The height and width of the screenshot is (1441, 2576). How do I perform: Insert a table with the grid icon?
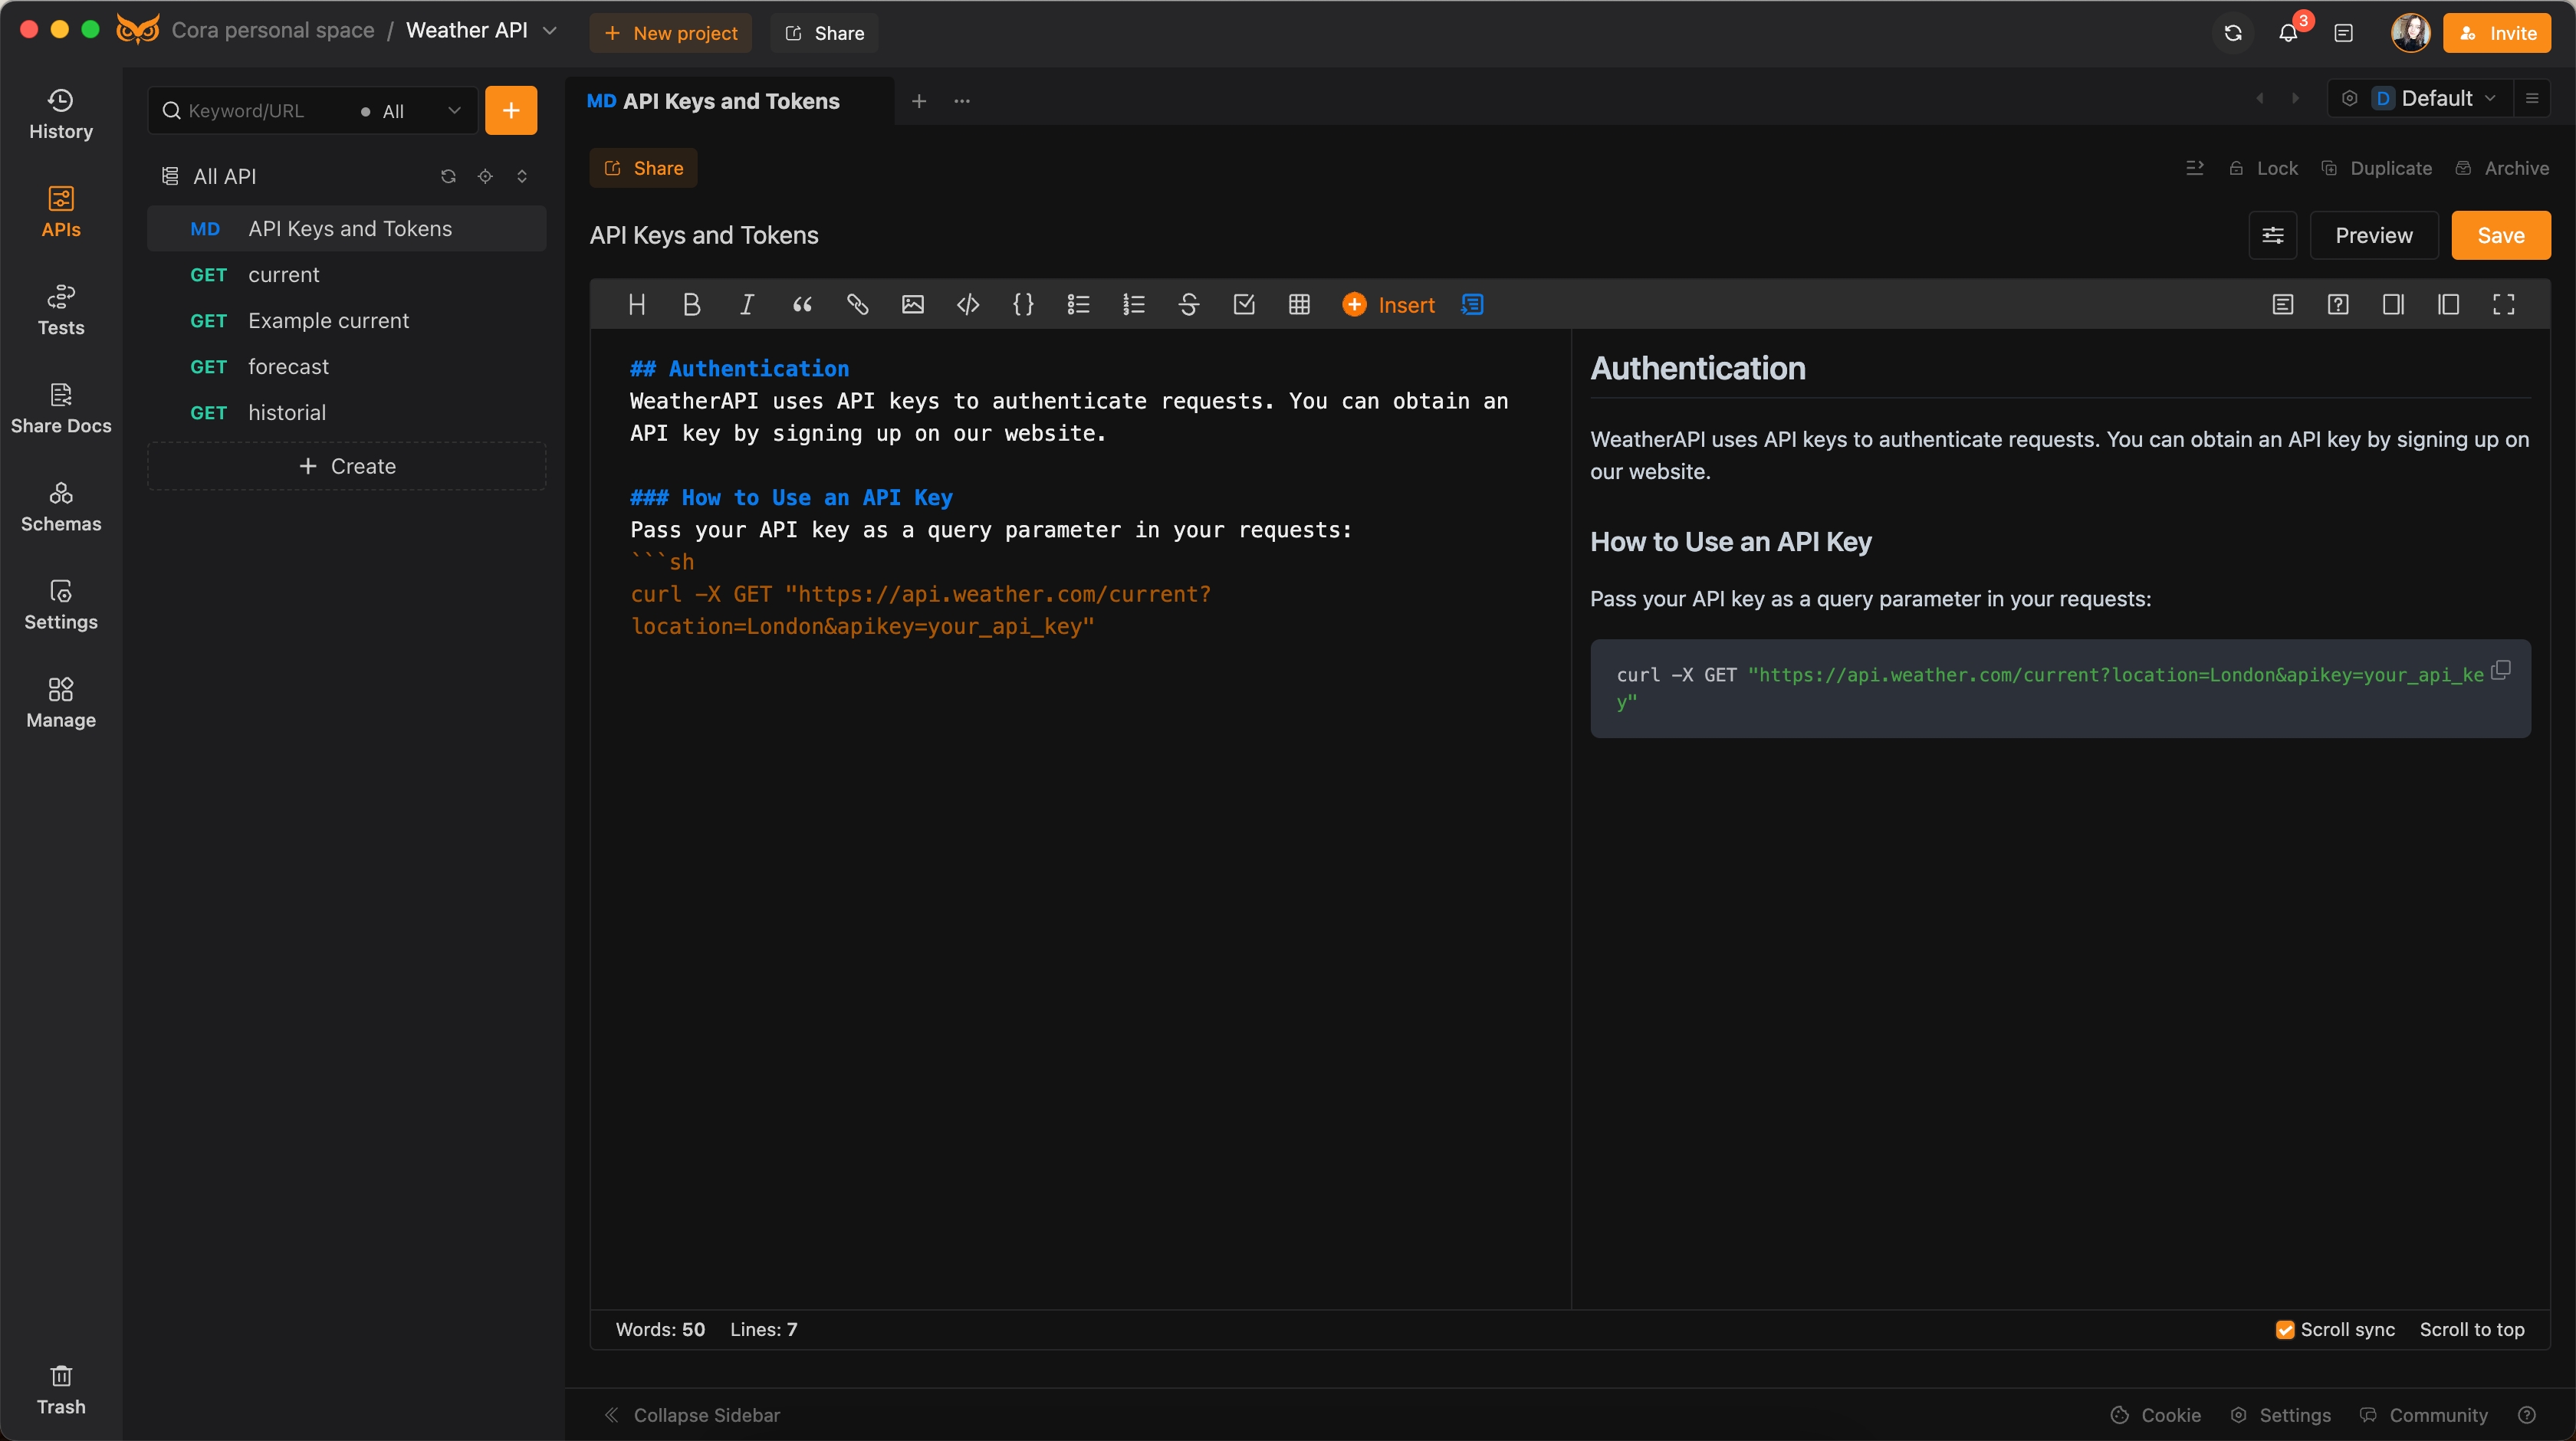coord(1299,305)
